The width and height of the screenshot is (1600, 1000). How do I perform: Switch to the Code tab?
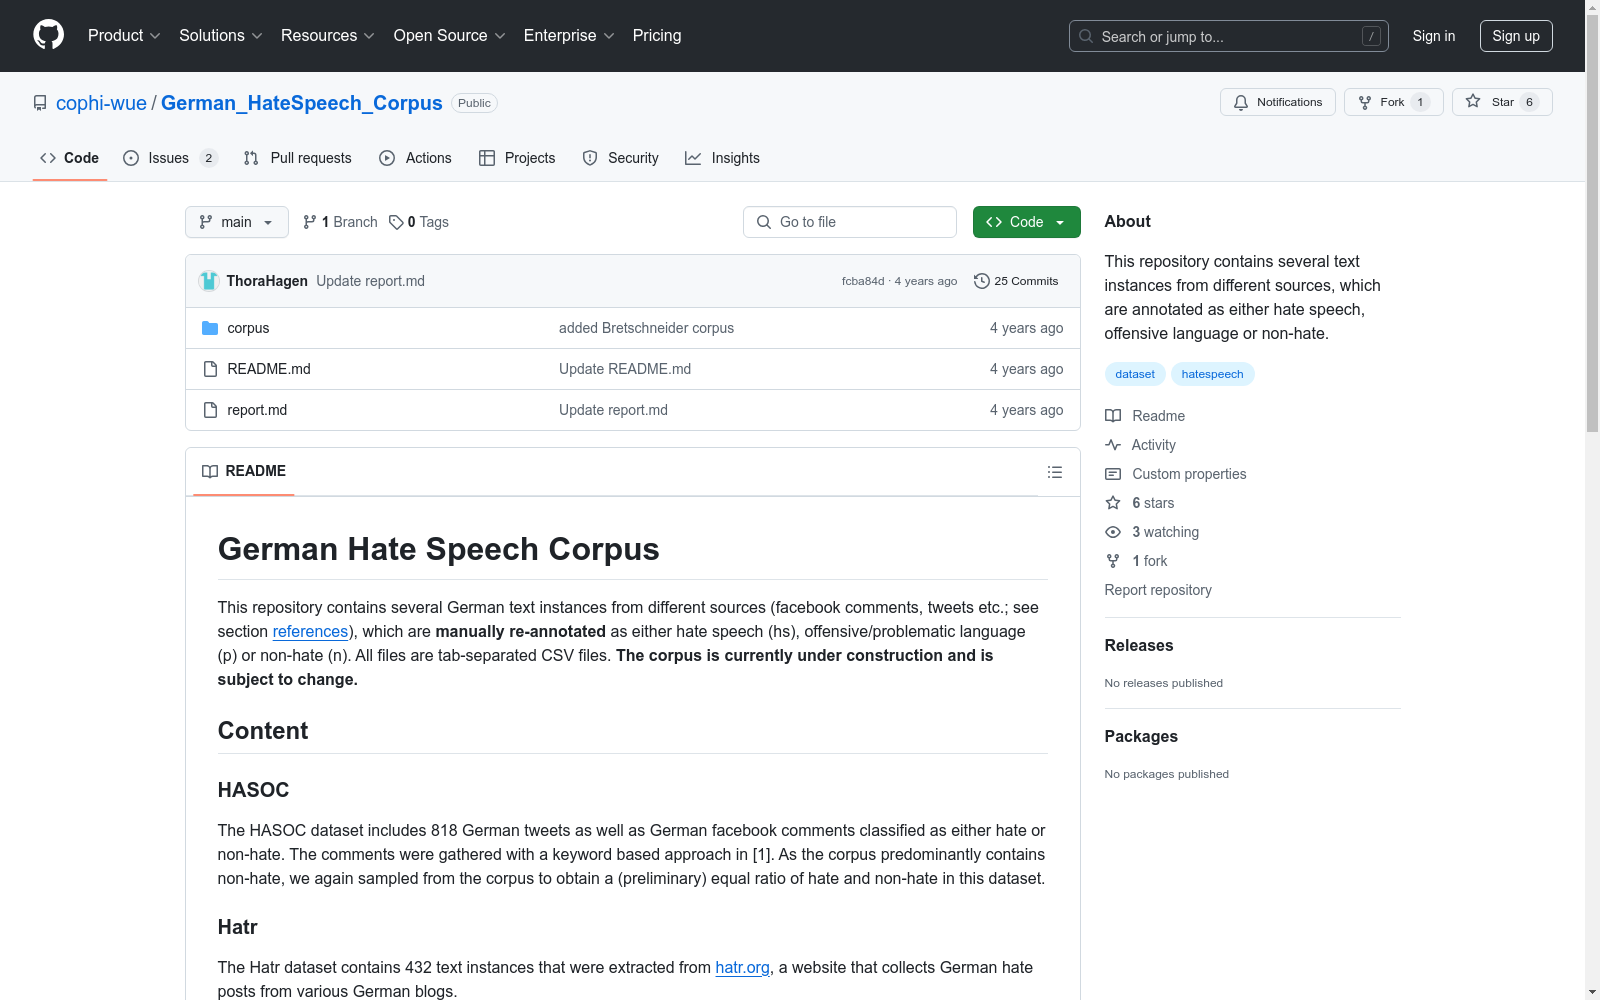[x=70, y=158]
